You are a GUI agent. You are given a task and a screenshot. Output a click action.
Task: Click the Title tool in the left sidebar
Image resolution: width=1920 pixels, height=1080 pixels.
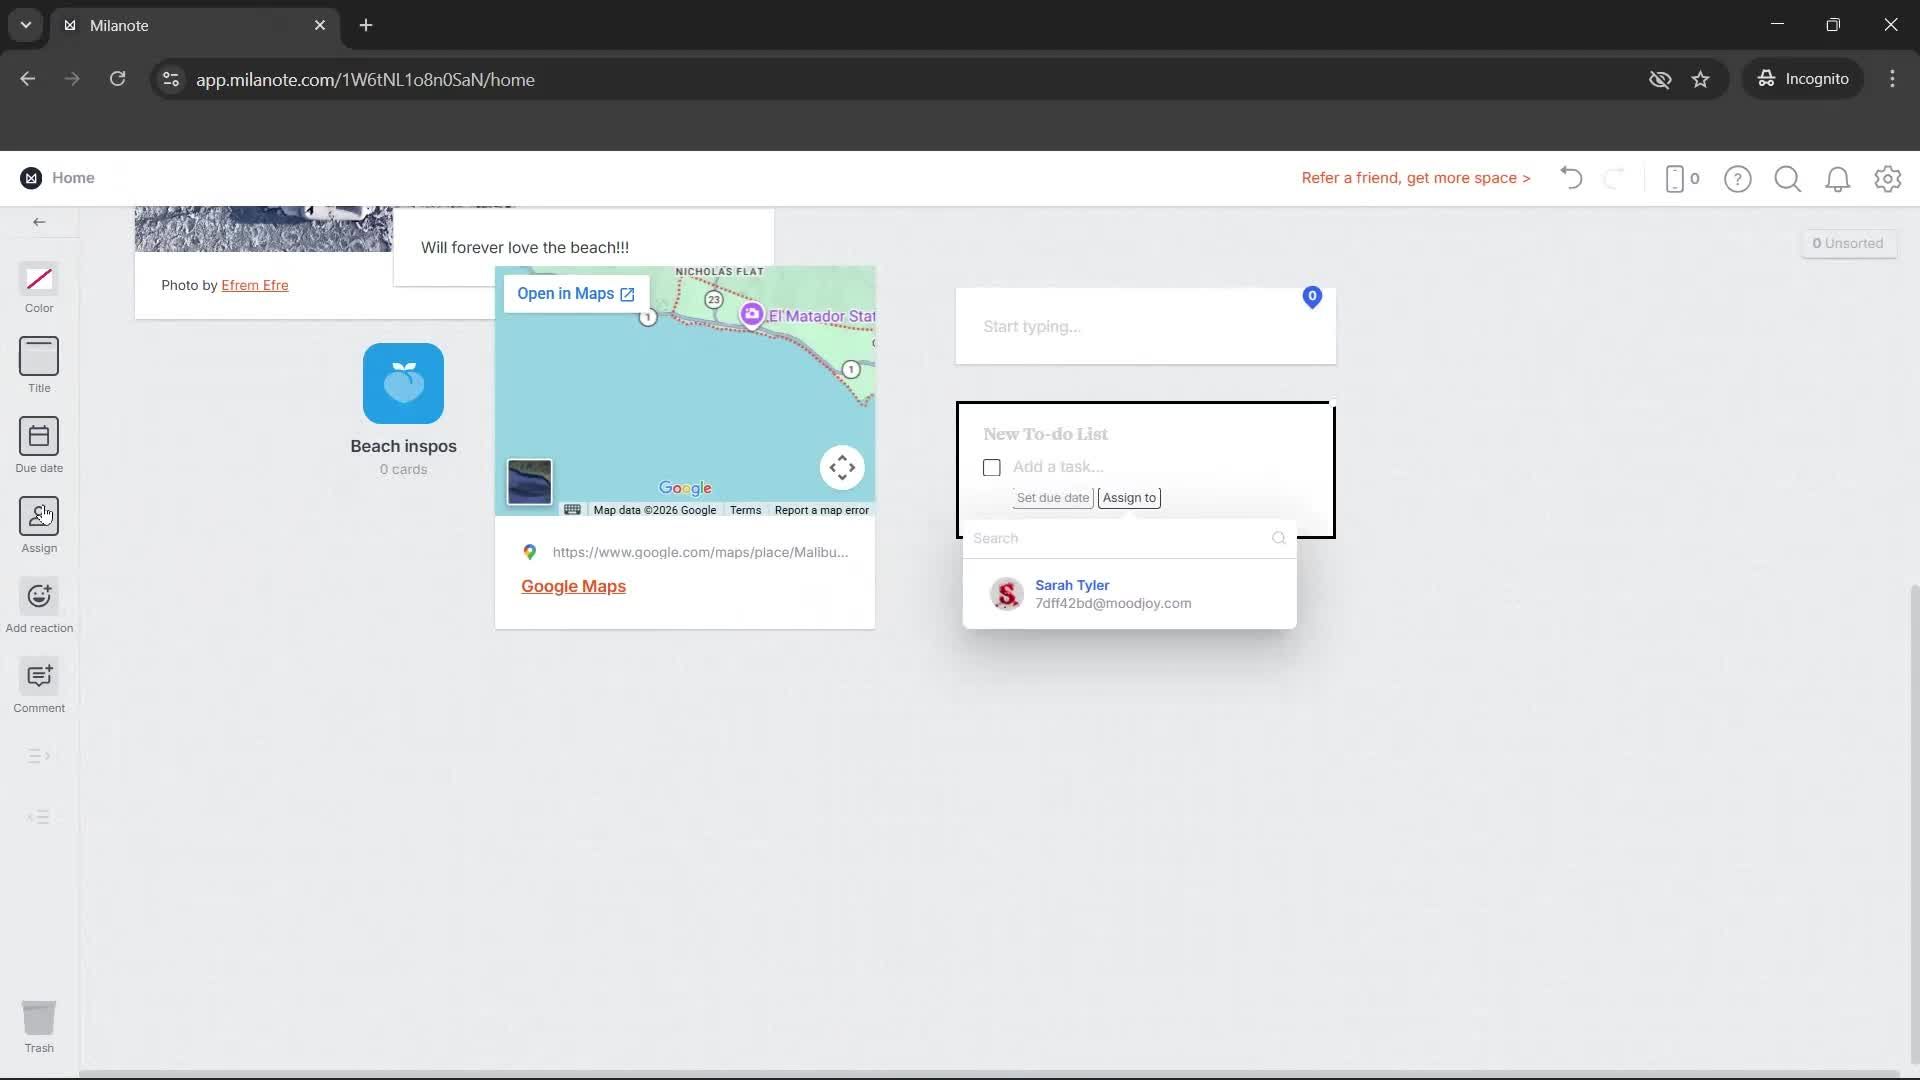[38, 363]
